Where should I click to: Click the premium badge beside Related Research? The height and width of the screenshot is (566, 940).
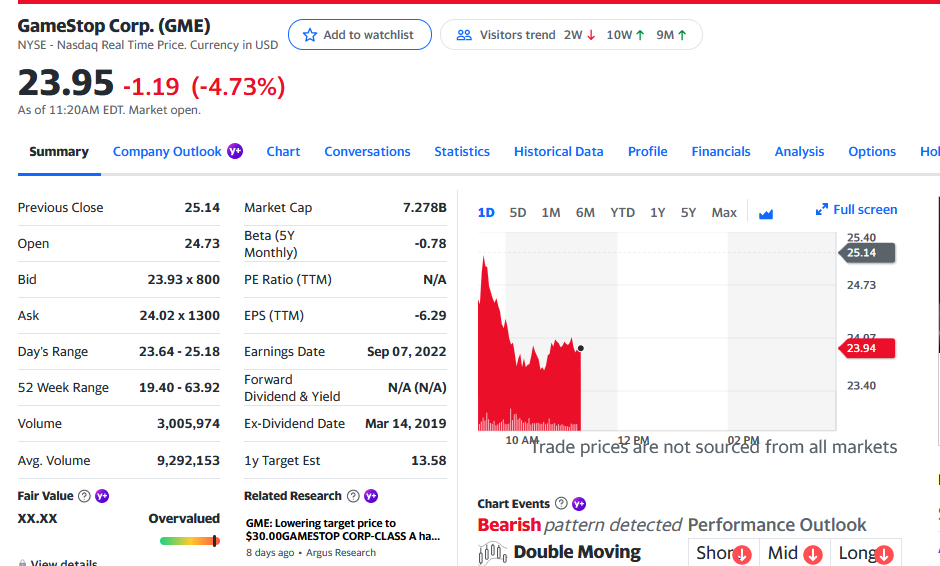click(371, 496)
